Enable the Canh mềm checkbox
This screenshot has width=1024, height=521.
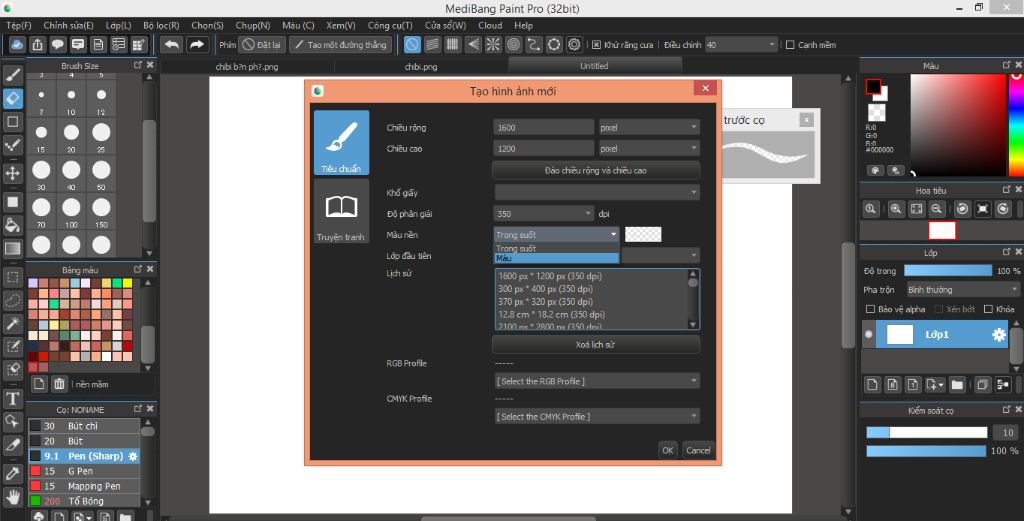tap(790, 45)
